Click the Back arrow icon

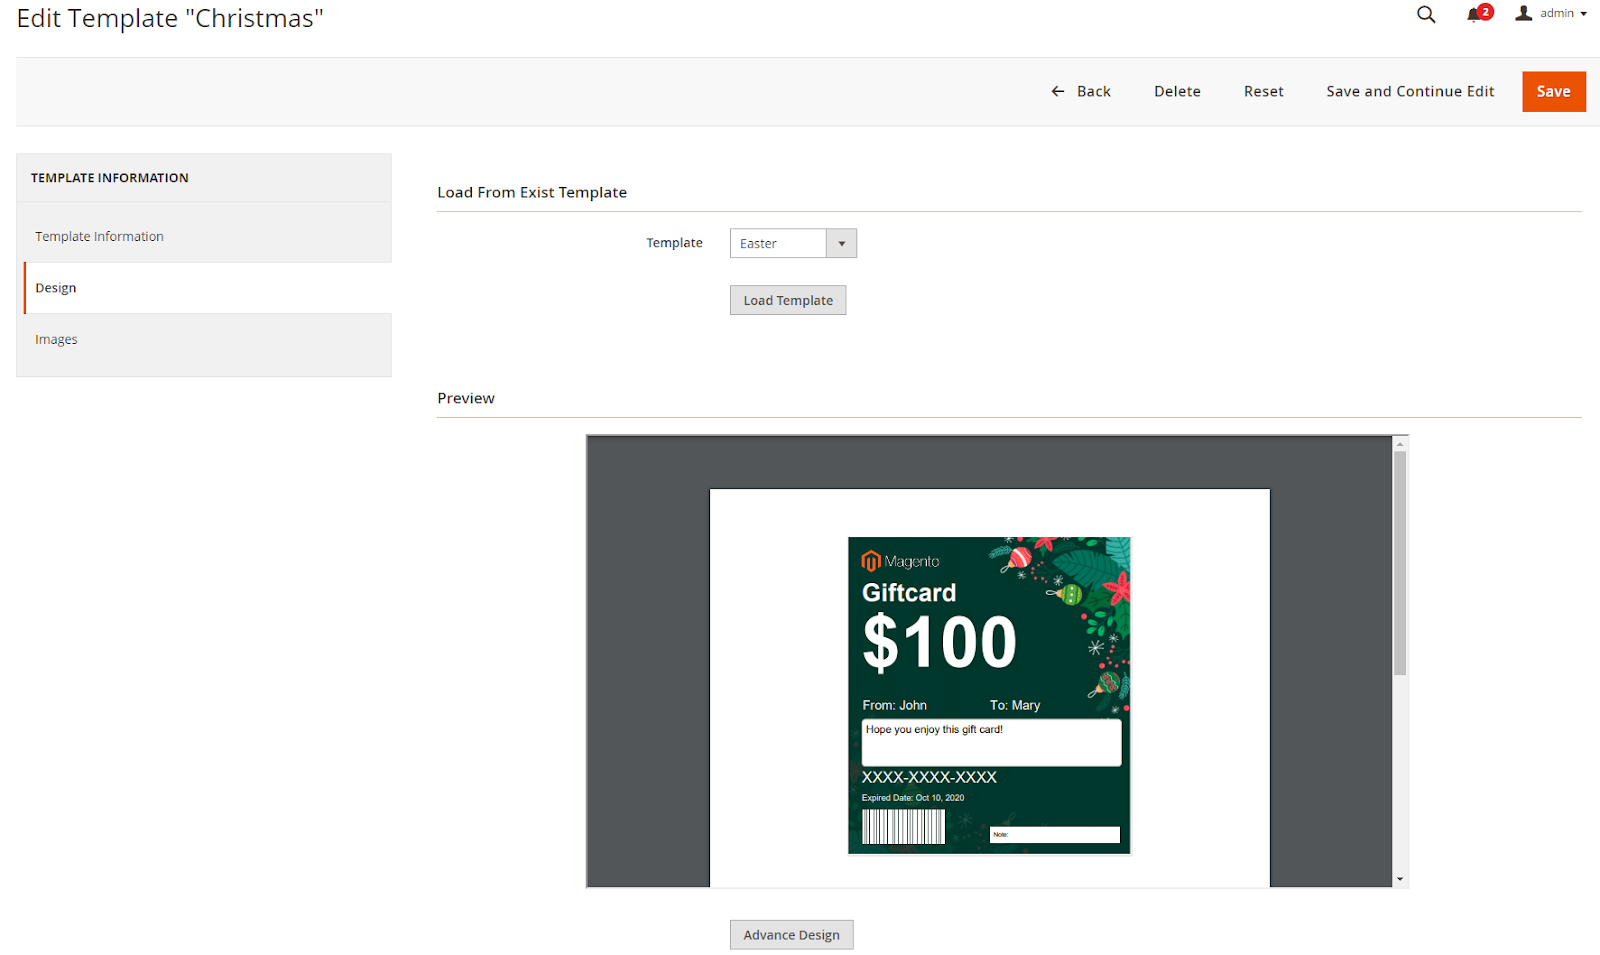point(1057,91)
